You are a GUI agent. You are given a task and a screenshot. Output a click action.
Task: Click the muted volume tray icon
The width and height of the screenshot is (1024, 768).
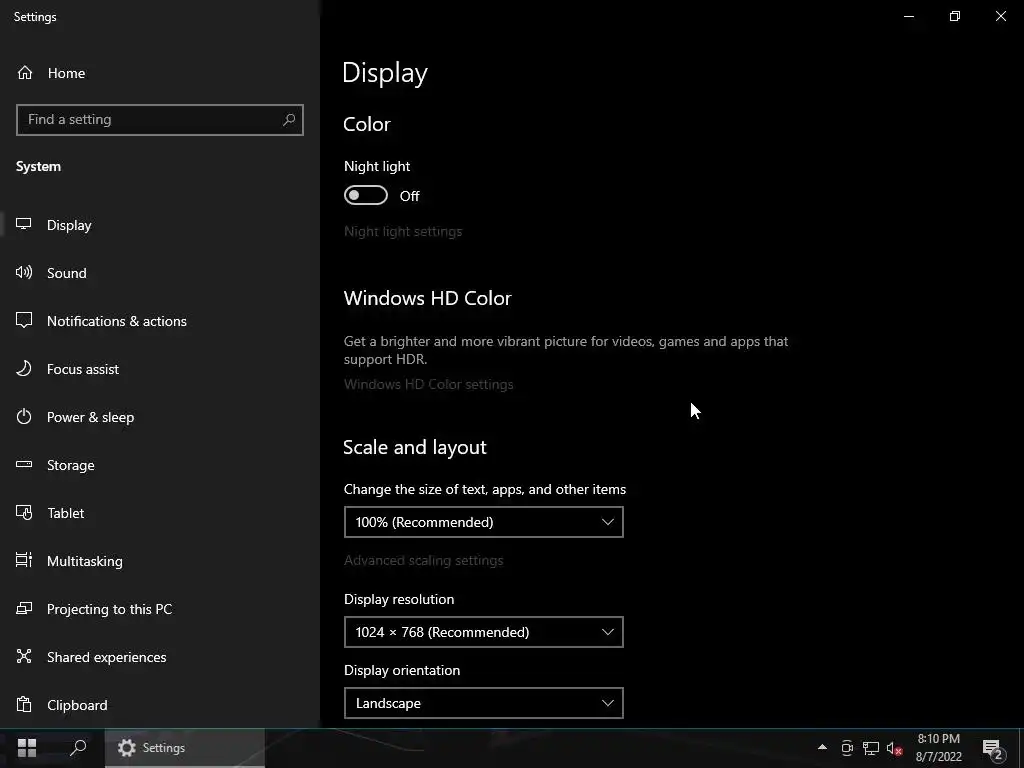tap(895, 748)
